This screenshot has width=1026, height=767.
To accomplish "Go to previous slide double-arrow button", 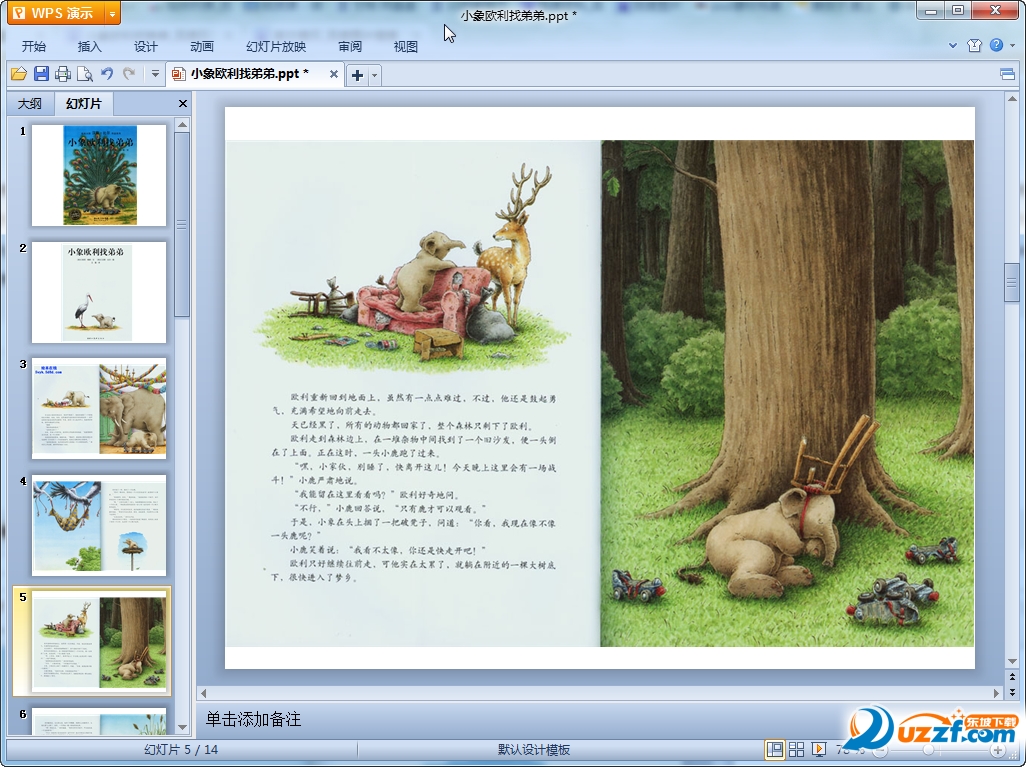I will [1012, 677].
